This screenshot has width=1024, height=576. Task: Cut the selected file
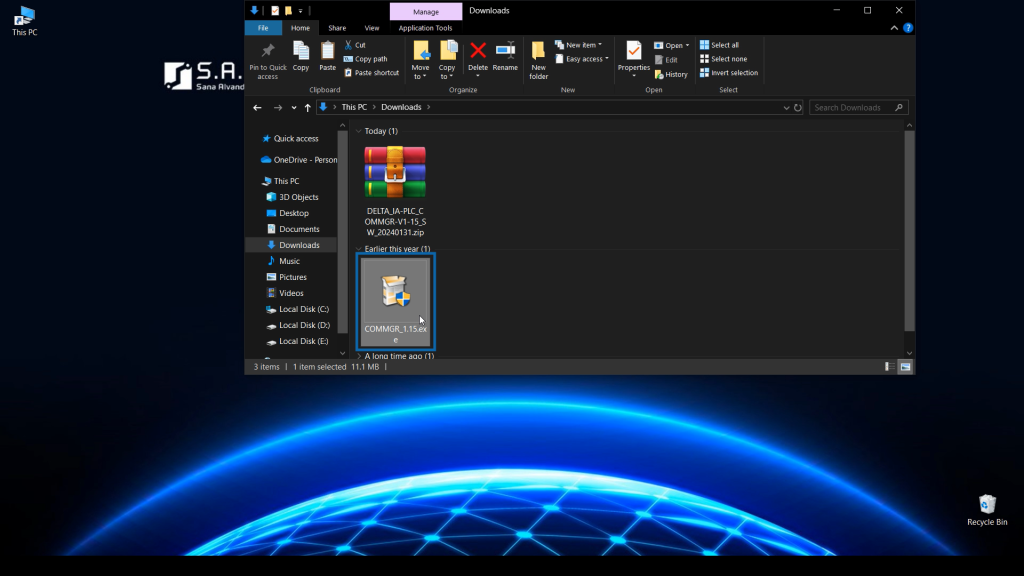click(355, 45)
